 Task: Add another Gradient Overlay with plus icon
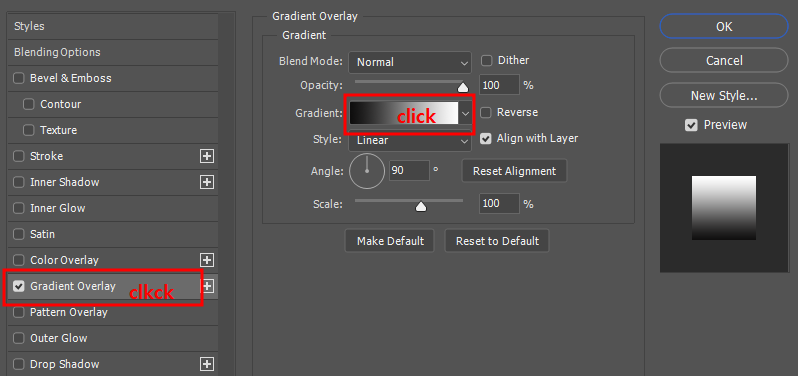[208, 286]
